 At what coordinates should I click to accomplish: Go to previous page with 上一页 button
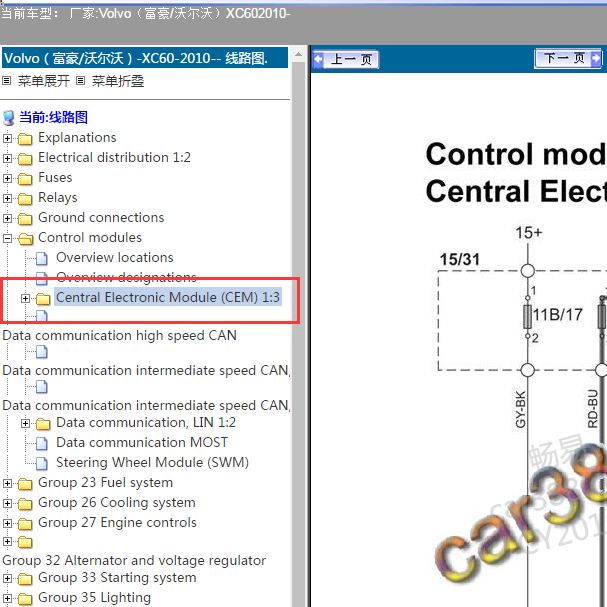[x=346, y=59]
